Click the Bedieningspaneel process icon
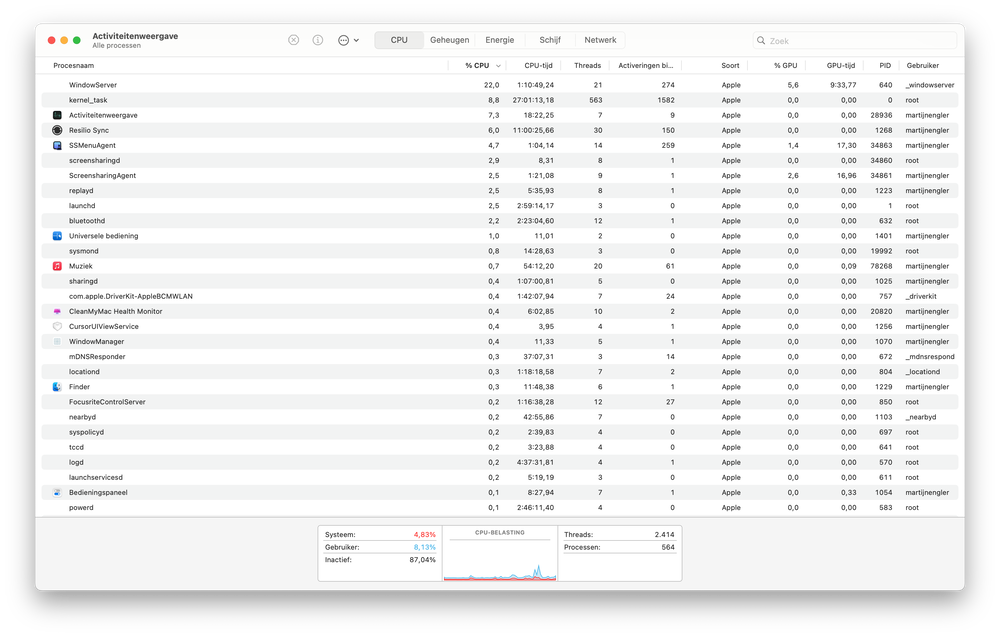1000x637 pixels. point(57,492)
